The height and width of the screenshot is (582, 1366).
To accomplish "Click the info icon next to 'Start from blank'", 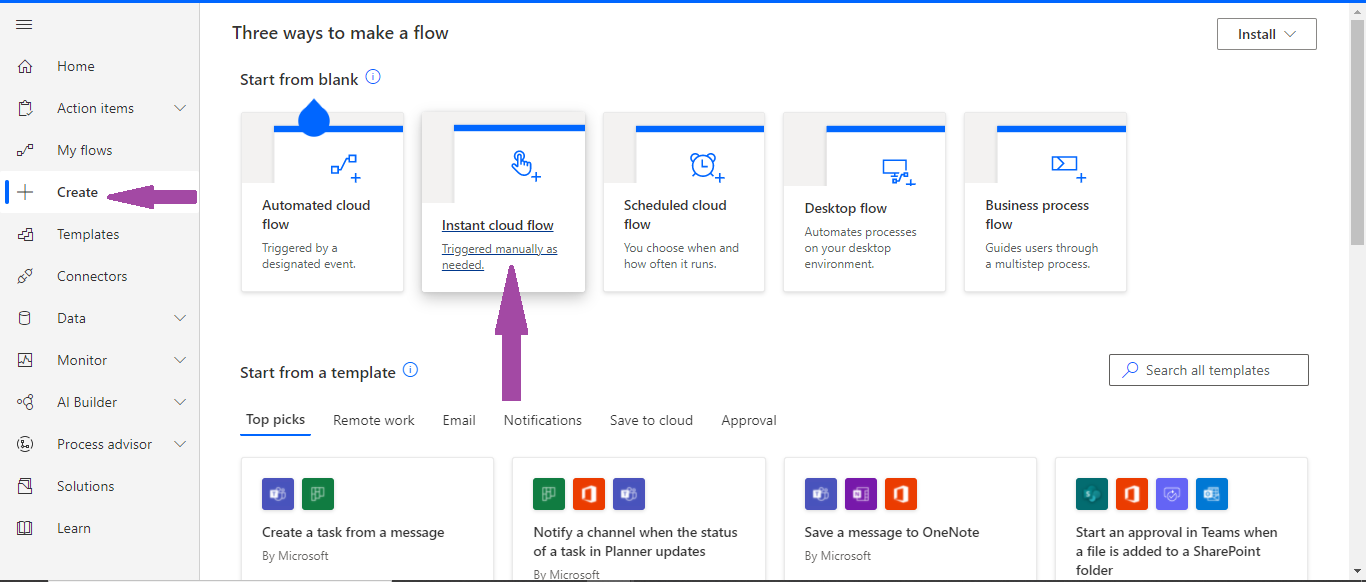I will pos(372,76).
